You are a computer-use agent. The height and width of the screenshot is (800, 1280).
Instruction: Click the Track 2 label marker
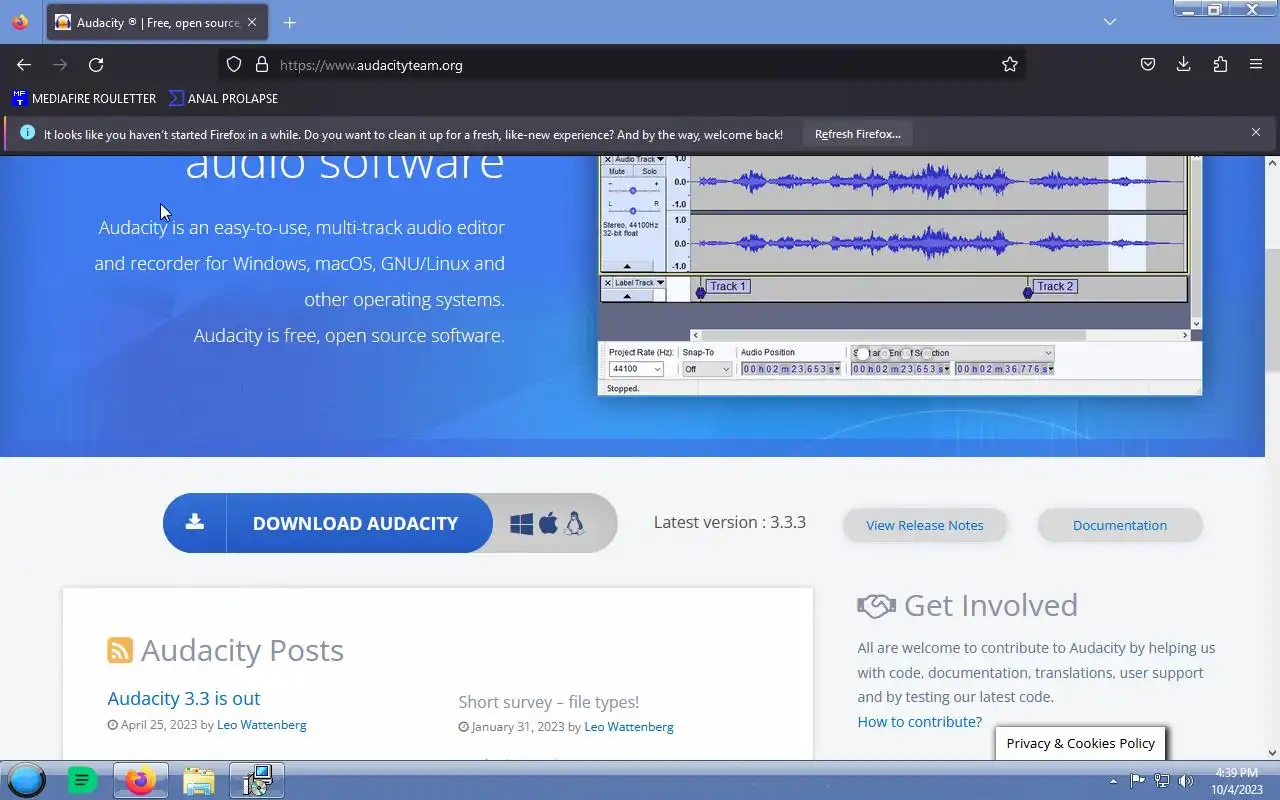tap(1055, 286)
